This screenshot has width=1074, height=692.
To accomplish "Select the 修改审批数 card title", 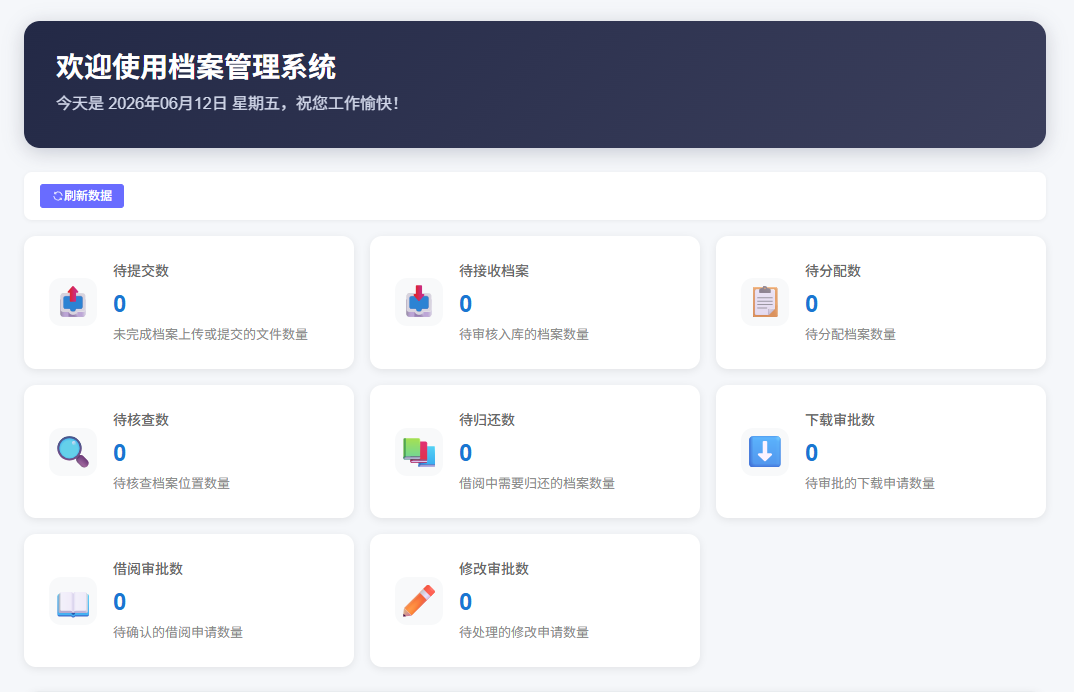I will (494, 569).
